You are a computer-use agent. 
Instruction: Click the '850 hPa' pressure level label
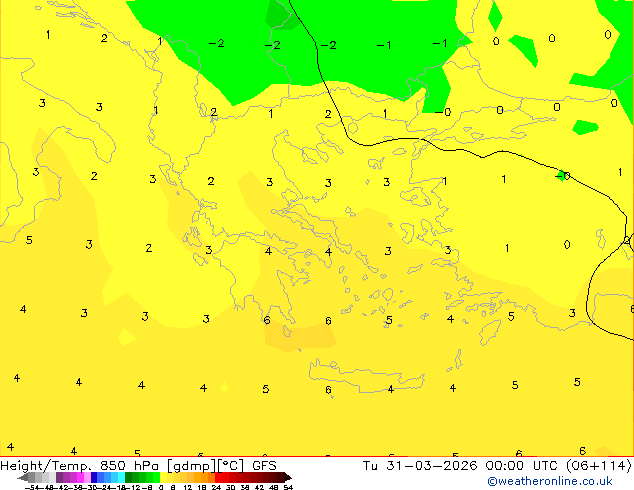pyautogui.click(x=129, y=466)
